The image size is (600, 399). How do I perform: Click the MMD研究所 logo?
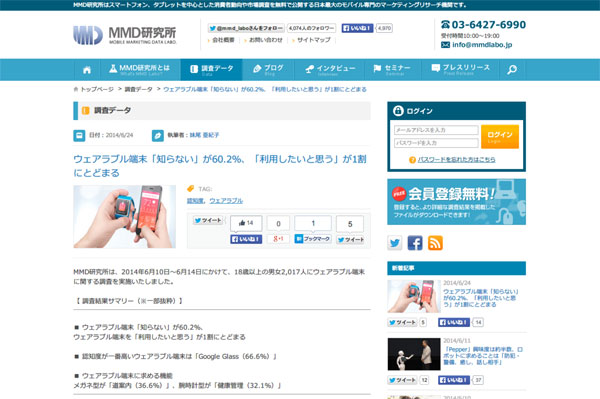point(125,35)
